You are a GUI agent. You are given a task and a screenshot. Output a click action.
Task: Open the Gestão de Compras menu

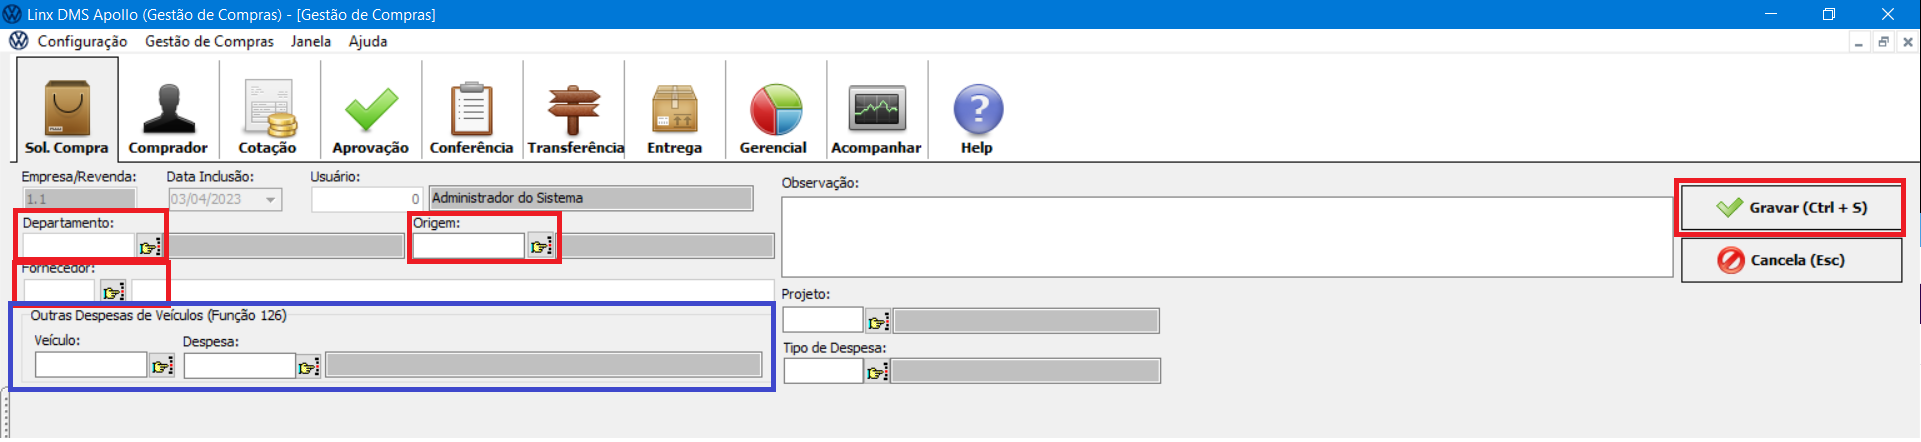pos(209,41)
